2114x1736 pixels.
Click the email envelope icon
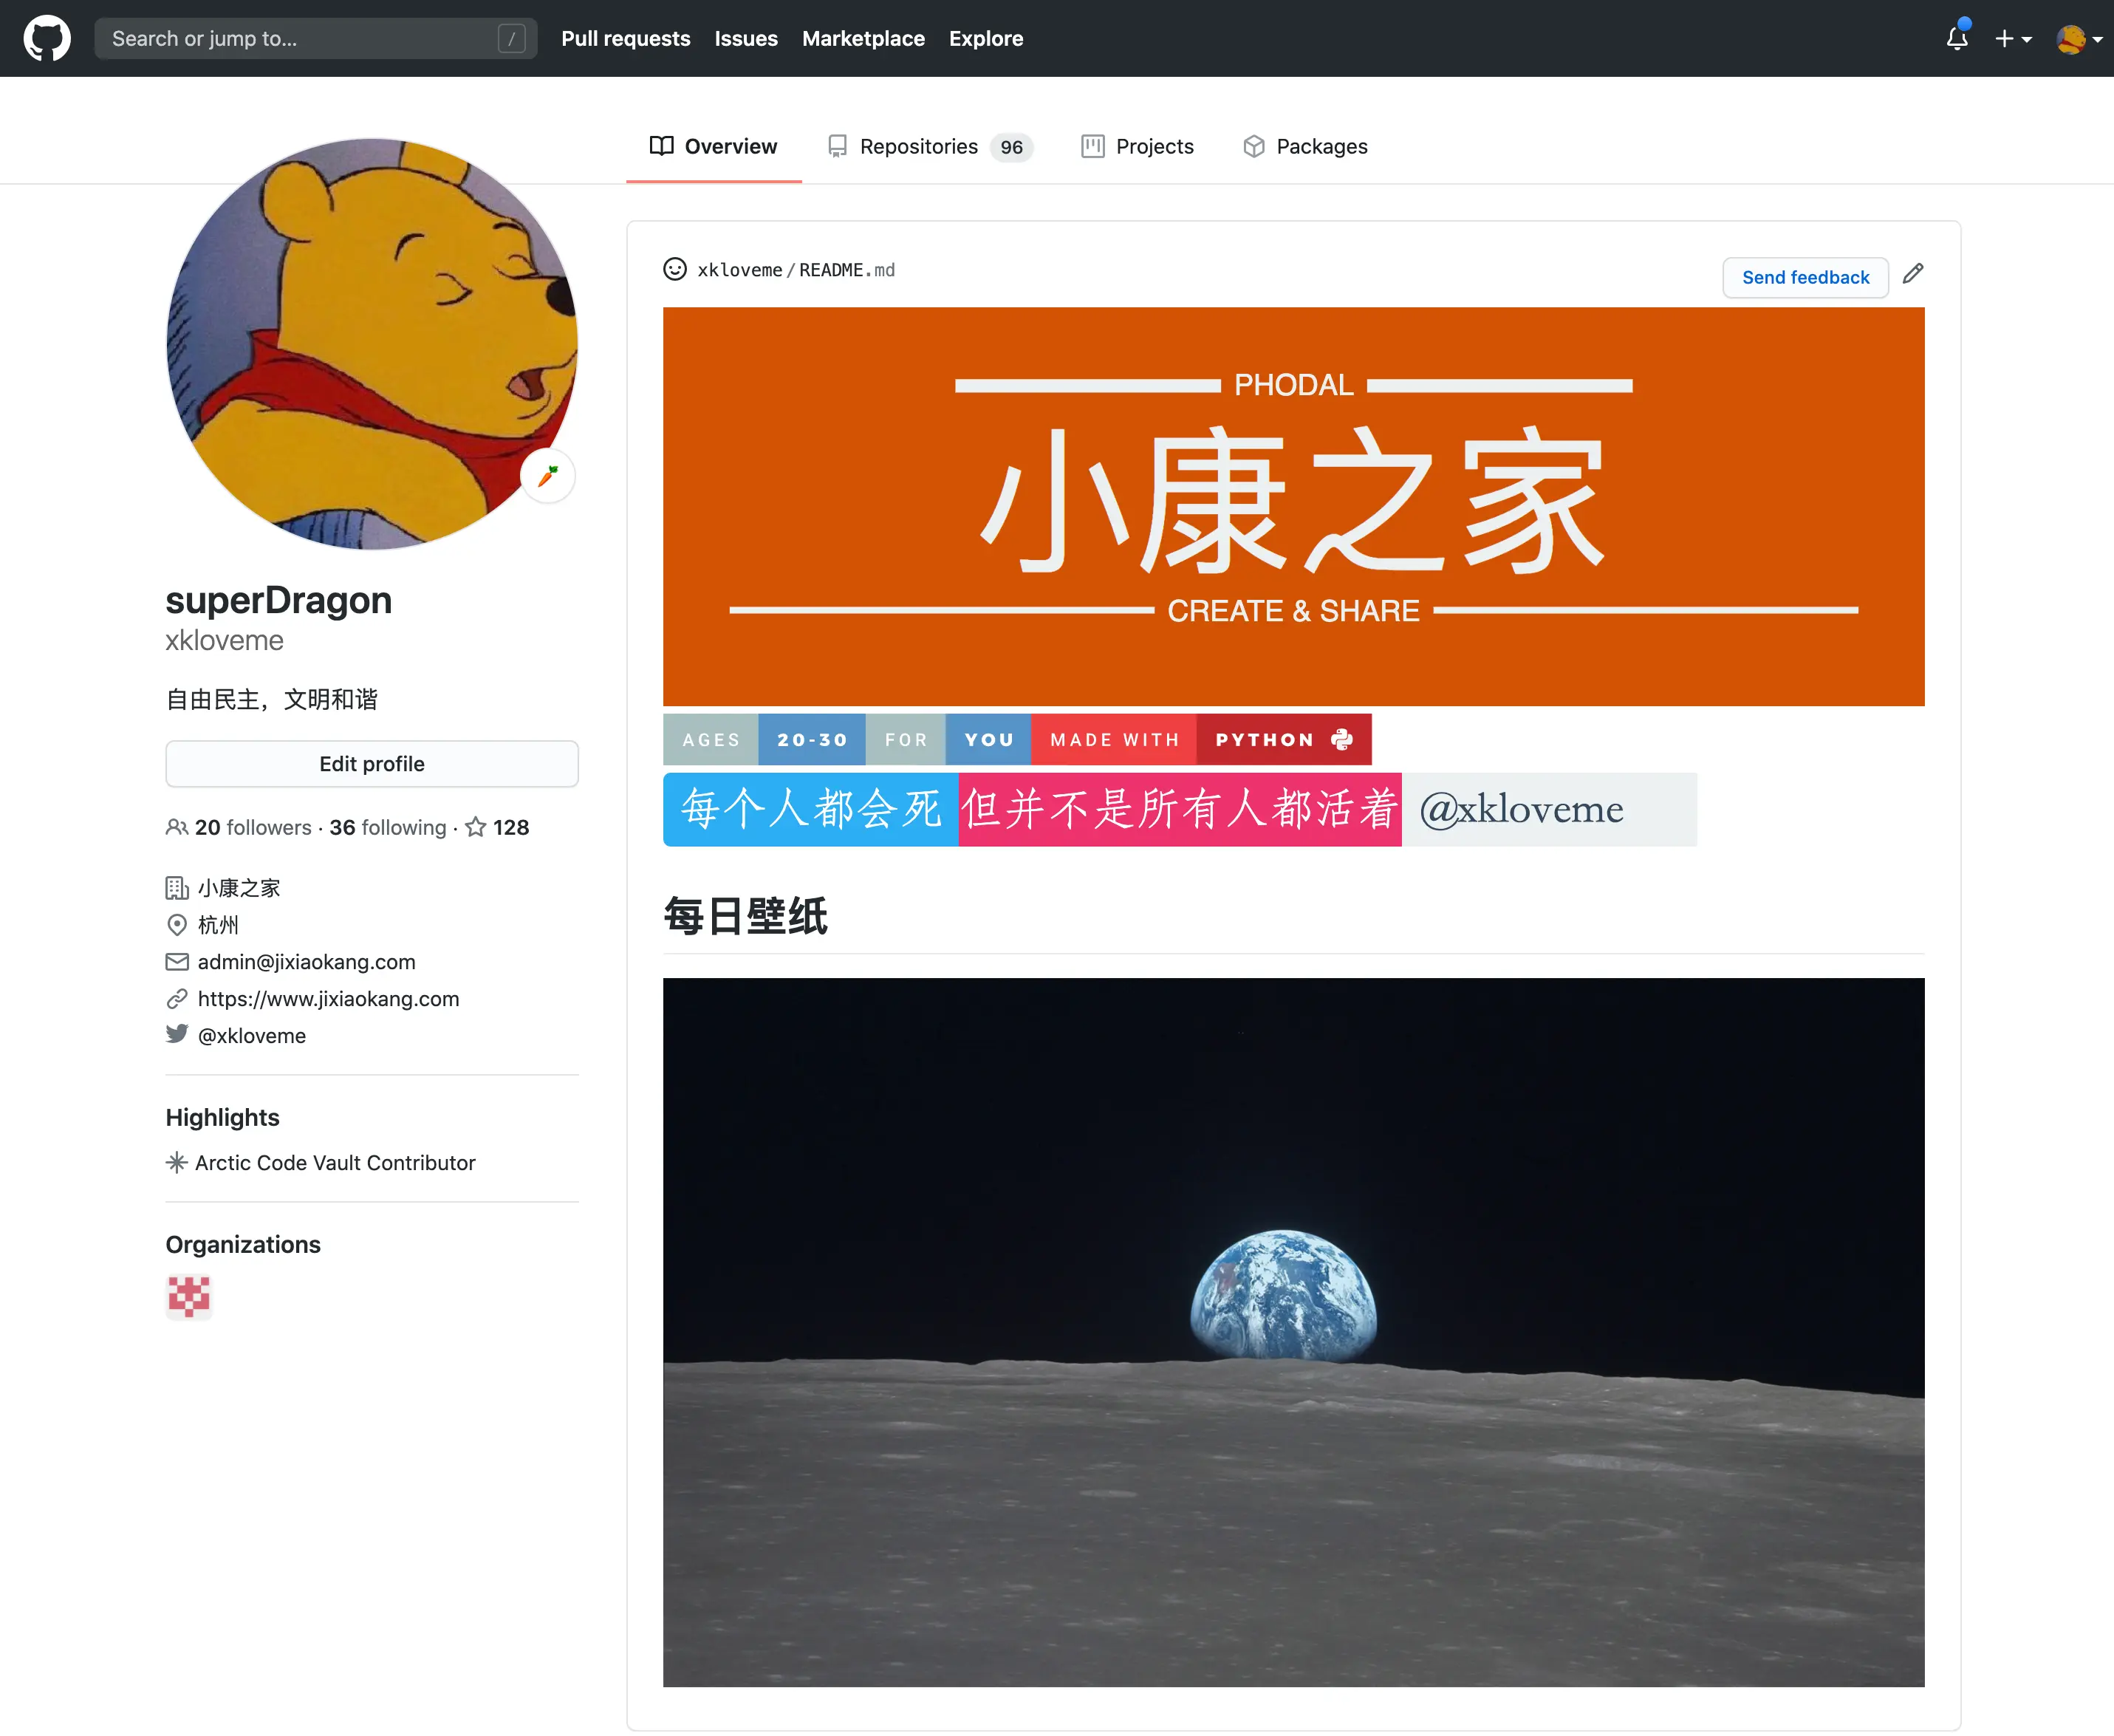[x=177, y=961]
